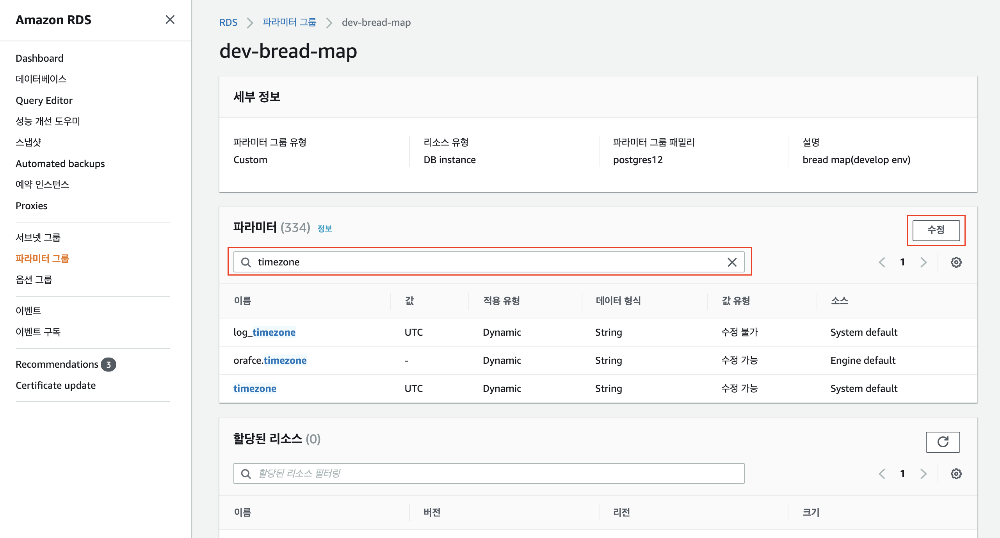Open Proxies in sidebar
Image resolution: width=1000 pixels, height=538 pixels.
pyautogui.click(x=31, y=205)
